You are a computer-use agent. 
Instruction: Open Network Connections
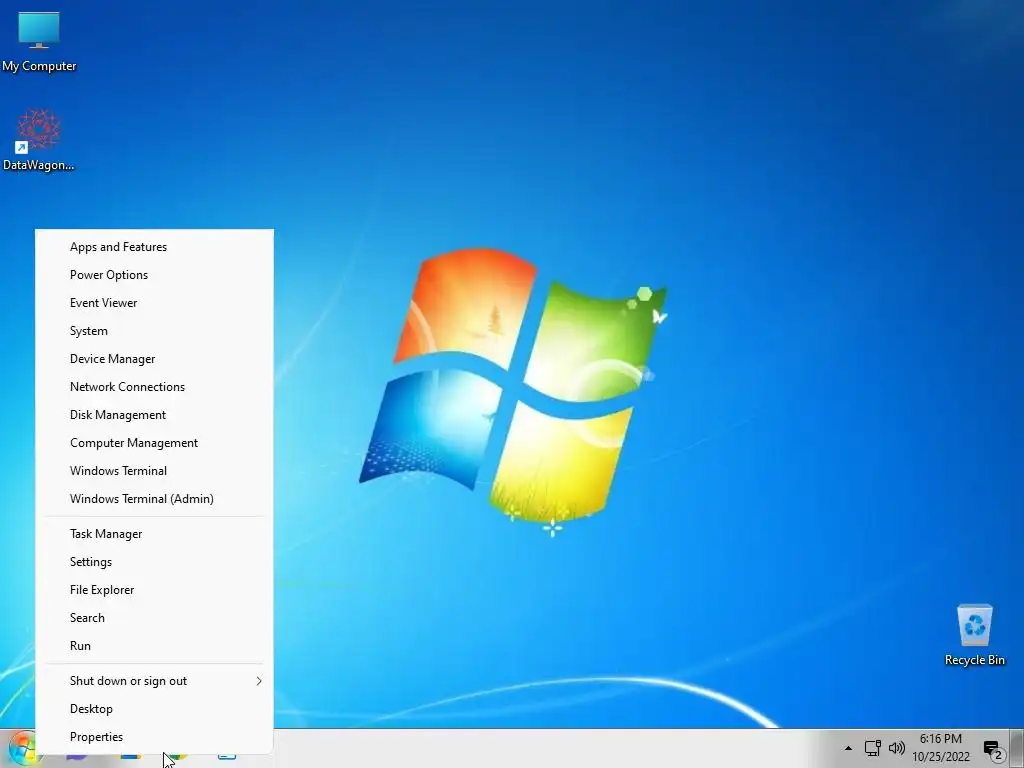(154, 387)
